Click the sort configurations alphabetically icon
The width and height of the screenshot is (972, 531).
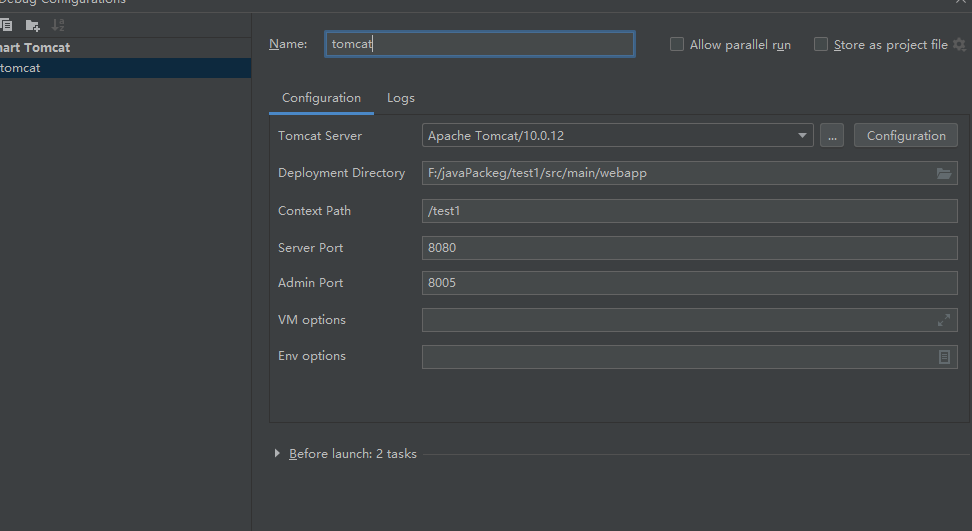[58, 25]
